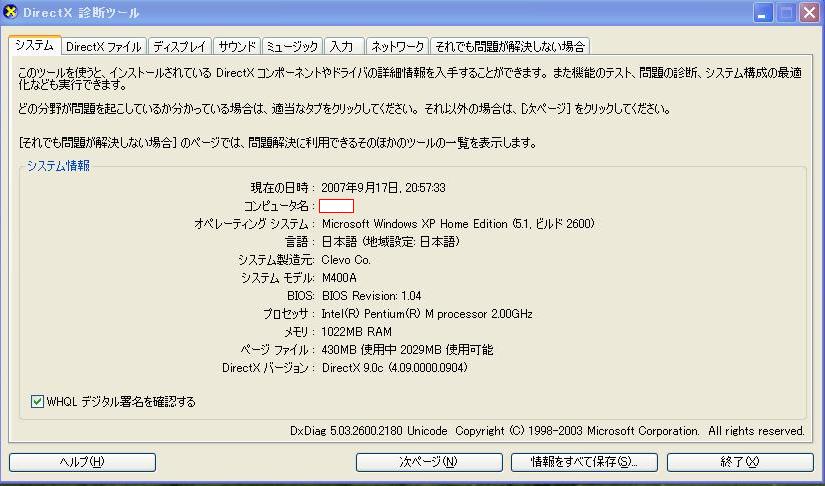Click the システム情報 group label

coord(58,166)
